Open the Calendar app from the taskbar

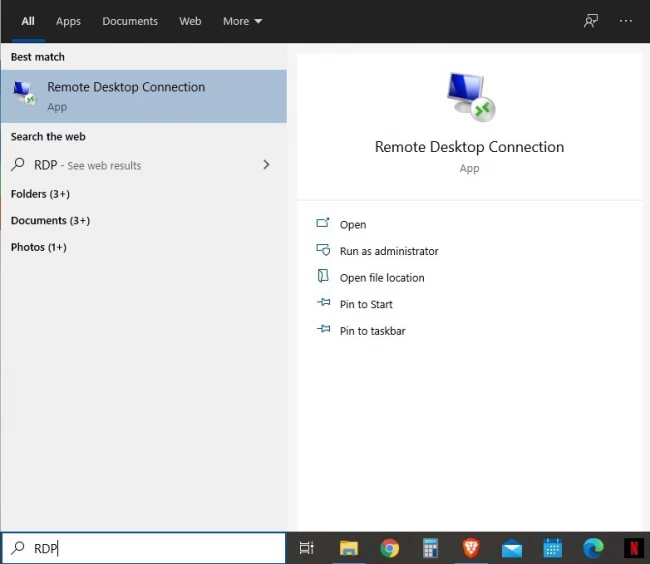[x=553, y=548]
